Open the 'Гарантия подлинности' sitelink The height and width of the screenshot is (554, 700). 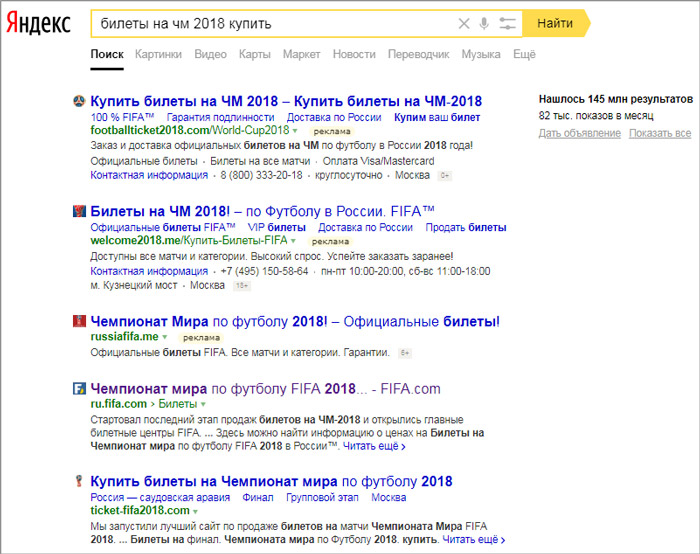[x=221, y=117]
